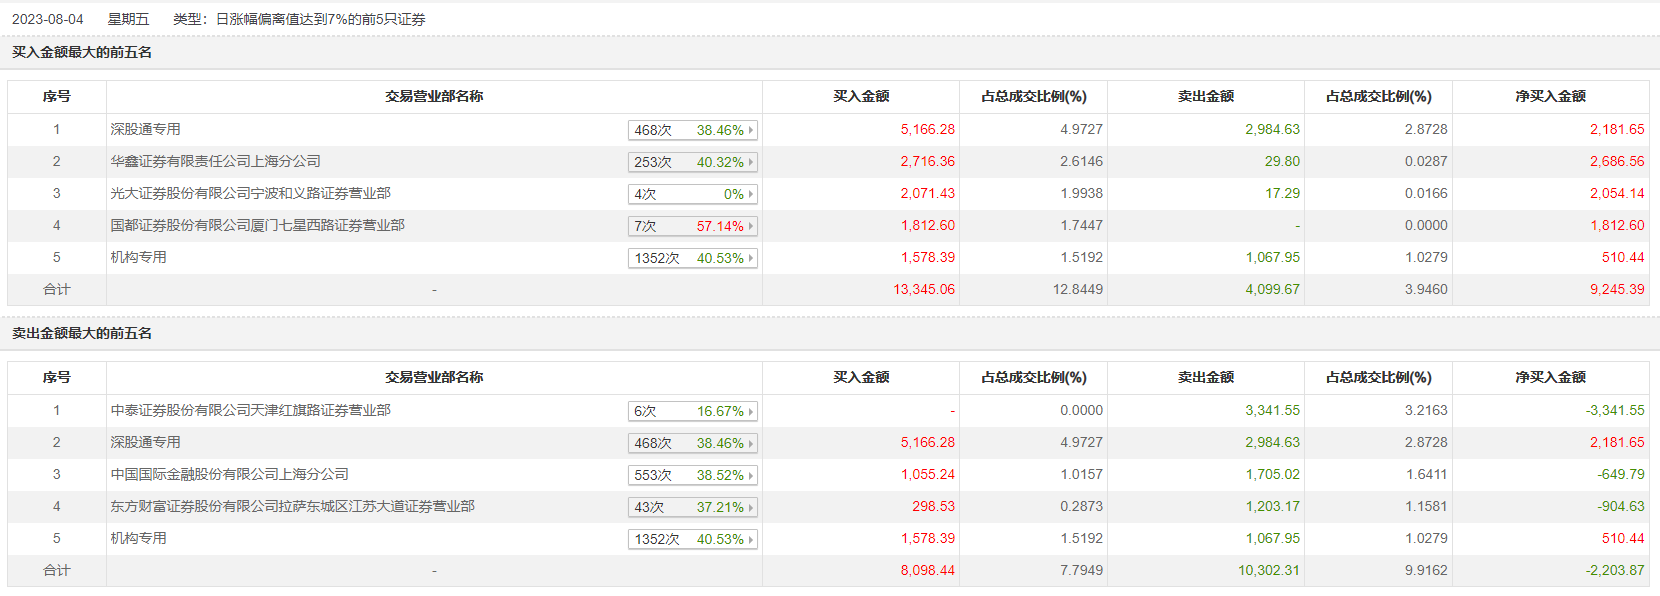
Task: Open 中泰证券天津红旗路证券营业部 link
Action: click(x=250, y=410)
